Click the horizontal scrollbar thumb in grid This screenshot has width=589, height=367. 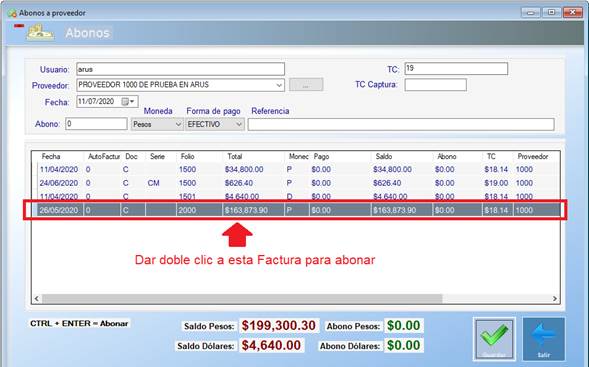[x=242, y=299]
